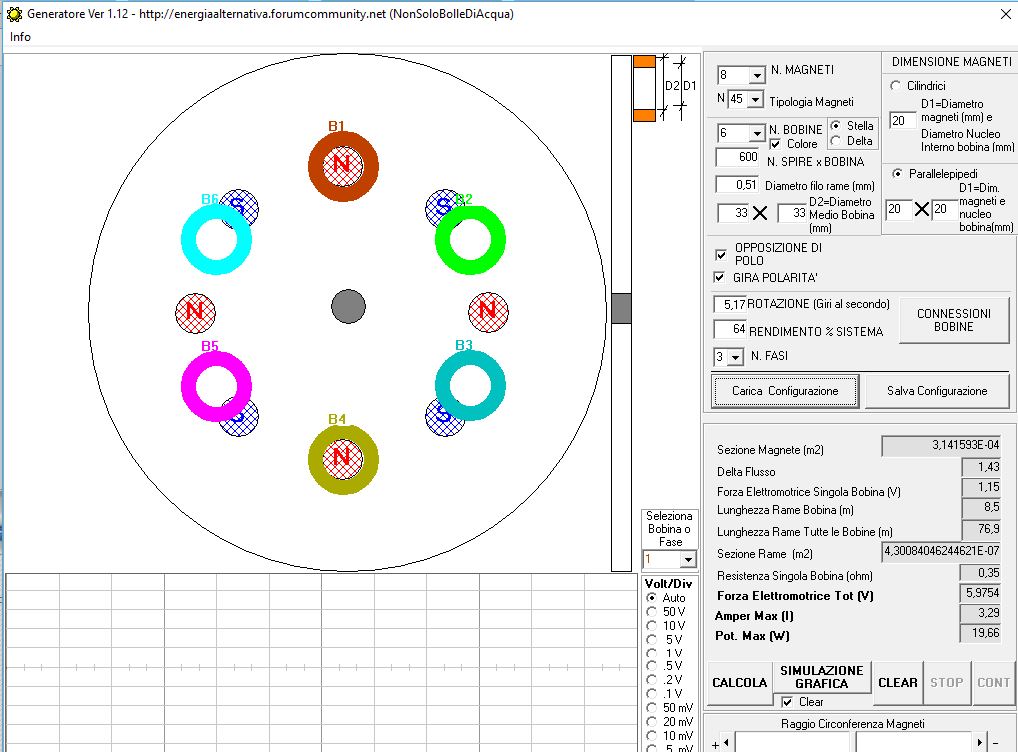This screenshot has height=752, width=1018.
Task: Click the gray block in vertical gauge
Action: [621, 308]
